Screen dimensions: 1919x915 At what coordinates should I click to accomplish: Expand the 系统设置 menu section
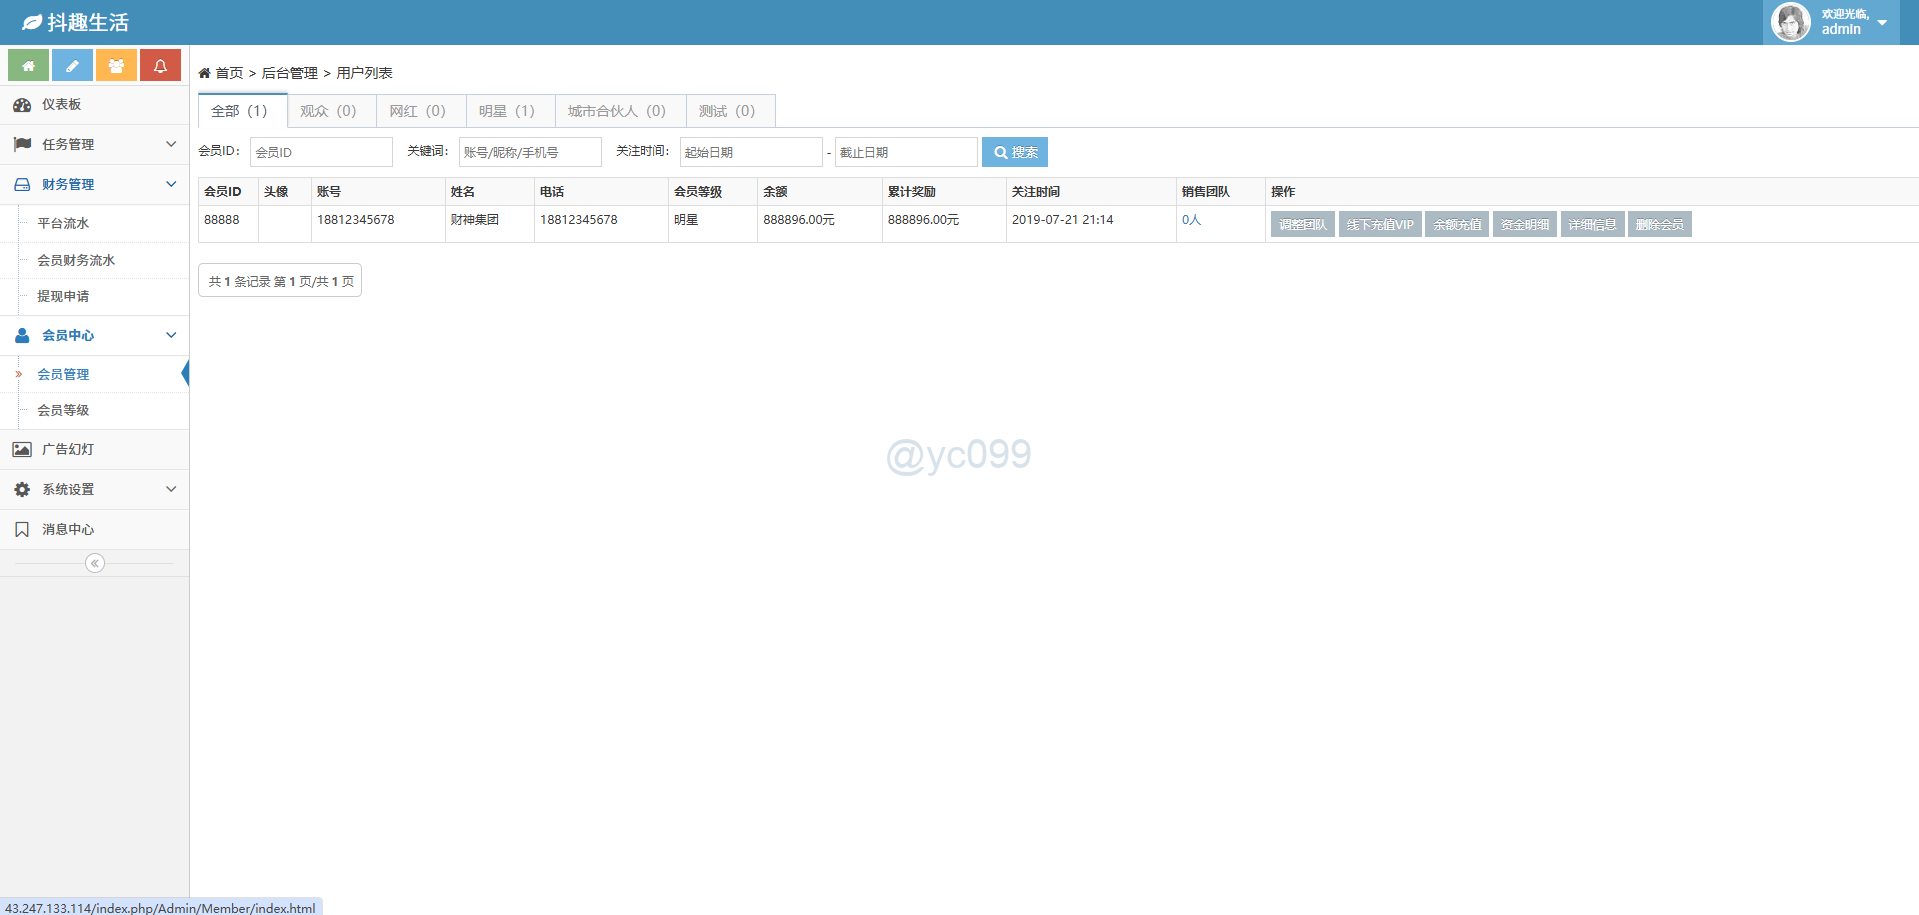[x=94, y=490]
